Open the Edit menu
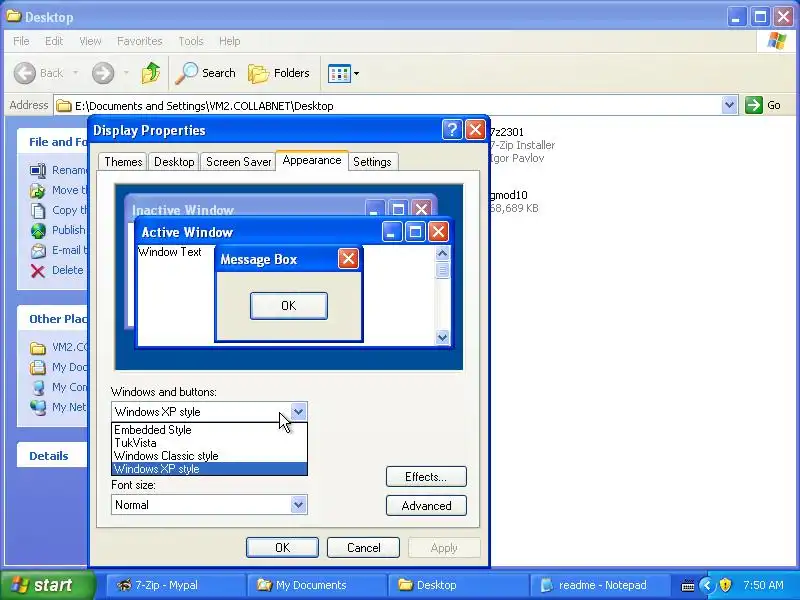 pos(54,41)
